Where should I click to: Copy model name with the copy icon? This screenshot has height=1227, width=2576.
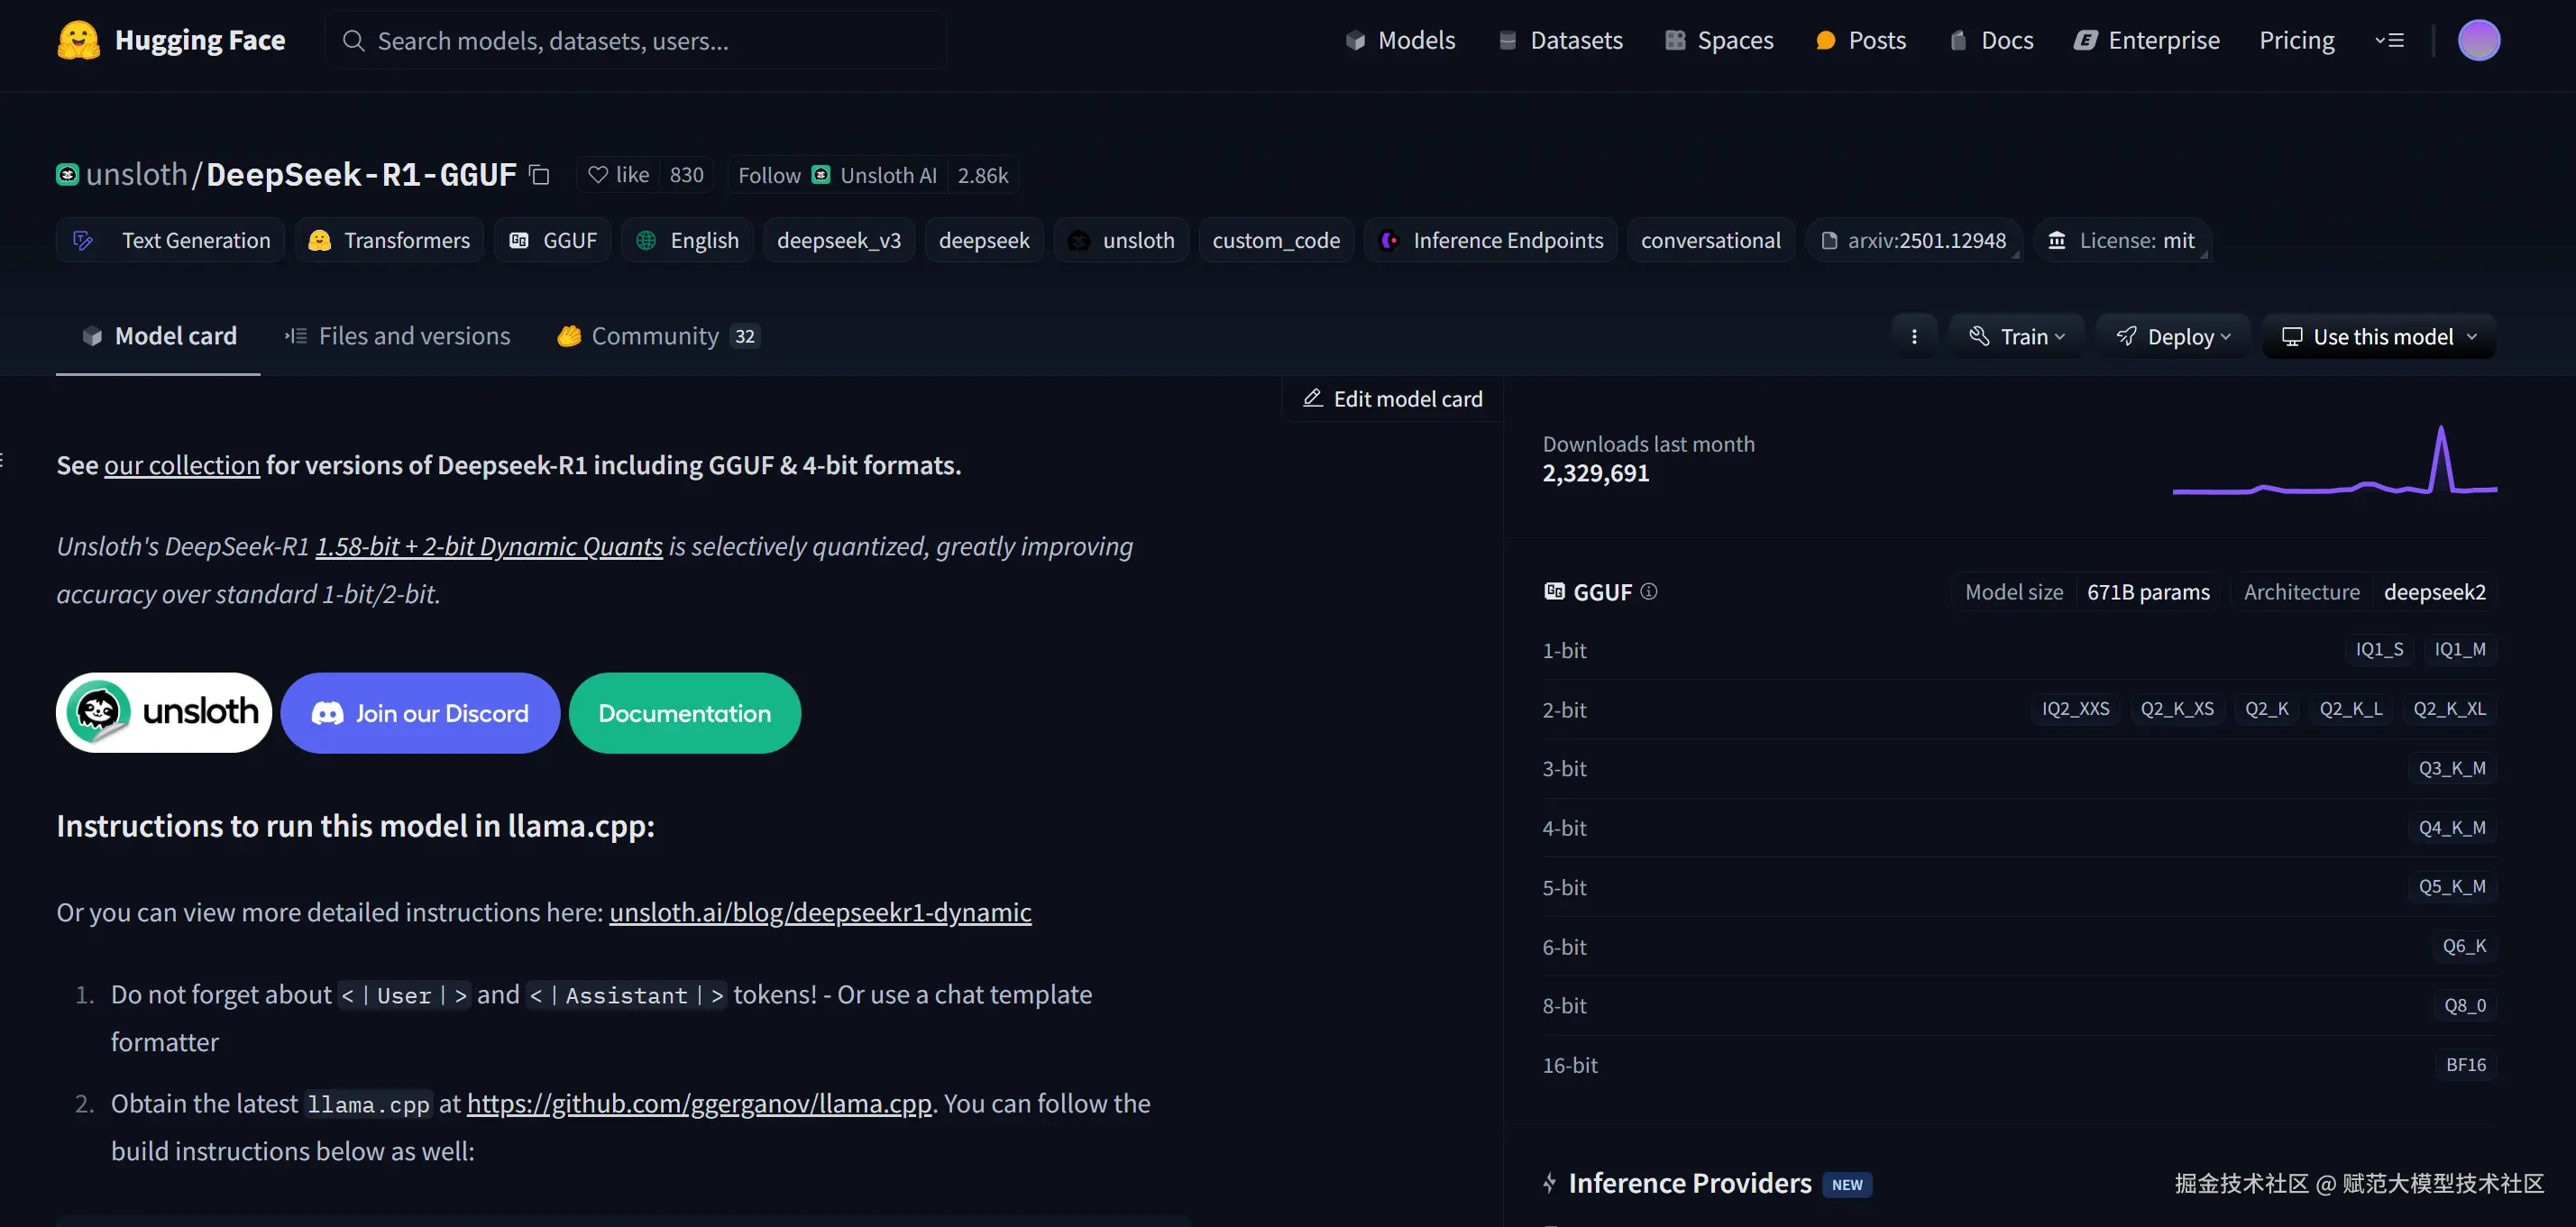(540, 175)
